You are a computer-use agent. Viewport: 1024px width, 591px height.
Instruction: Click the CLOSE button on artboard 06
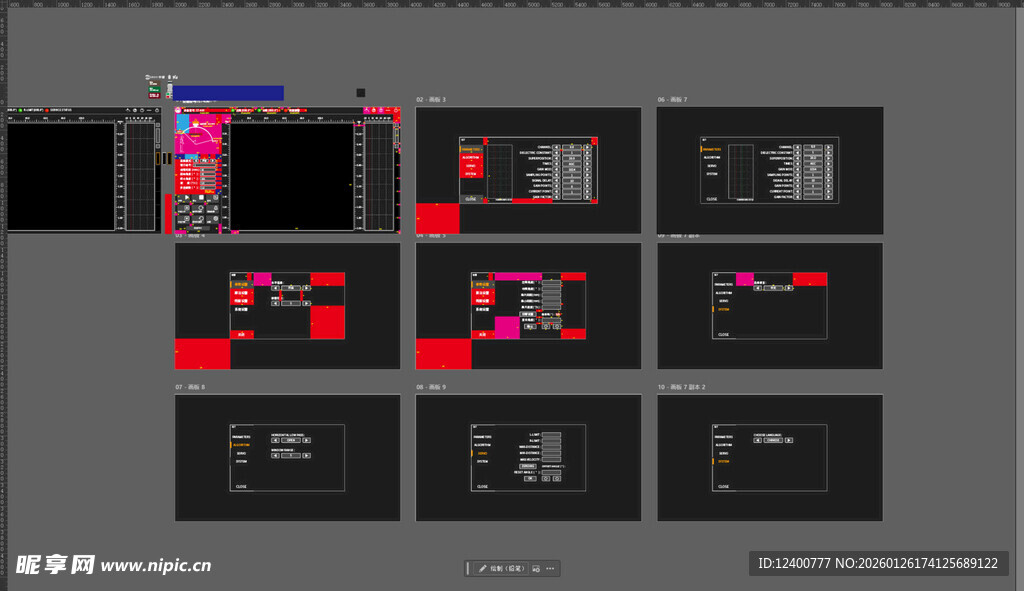click(711, 198)
